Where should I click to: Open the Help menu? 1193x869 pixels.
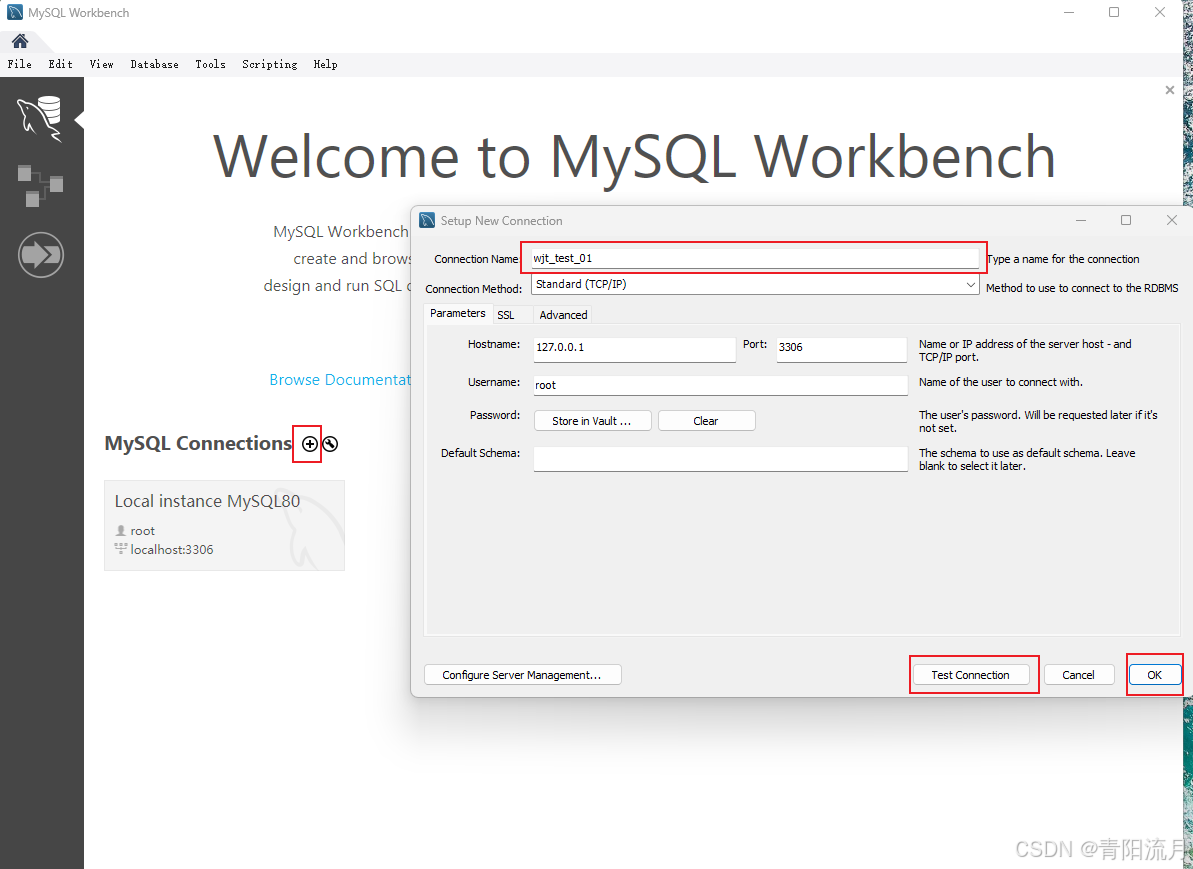325,64
